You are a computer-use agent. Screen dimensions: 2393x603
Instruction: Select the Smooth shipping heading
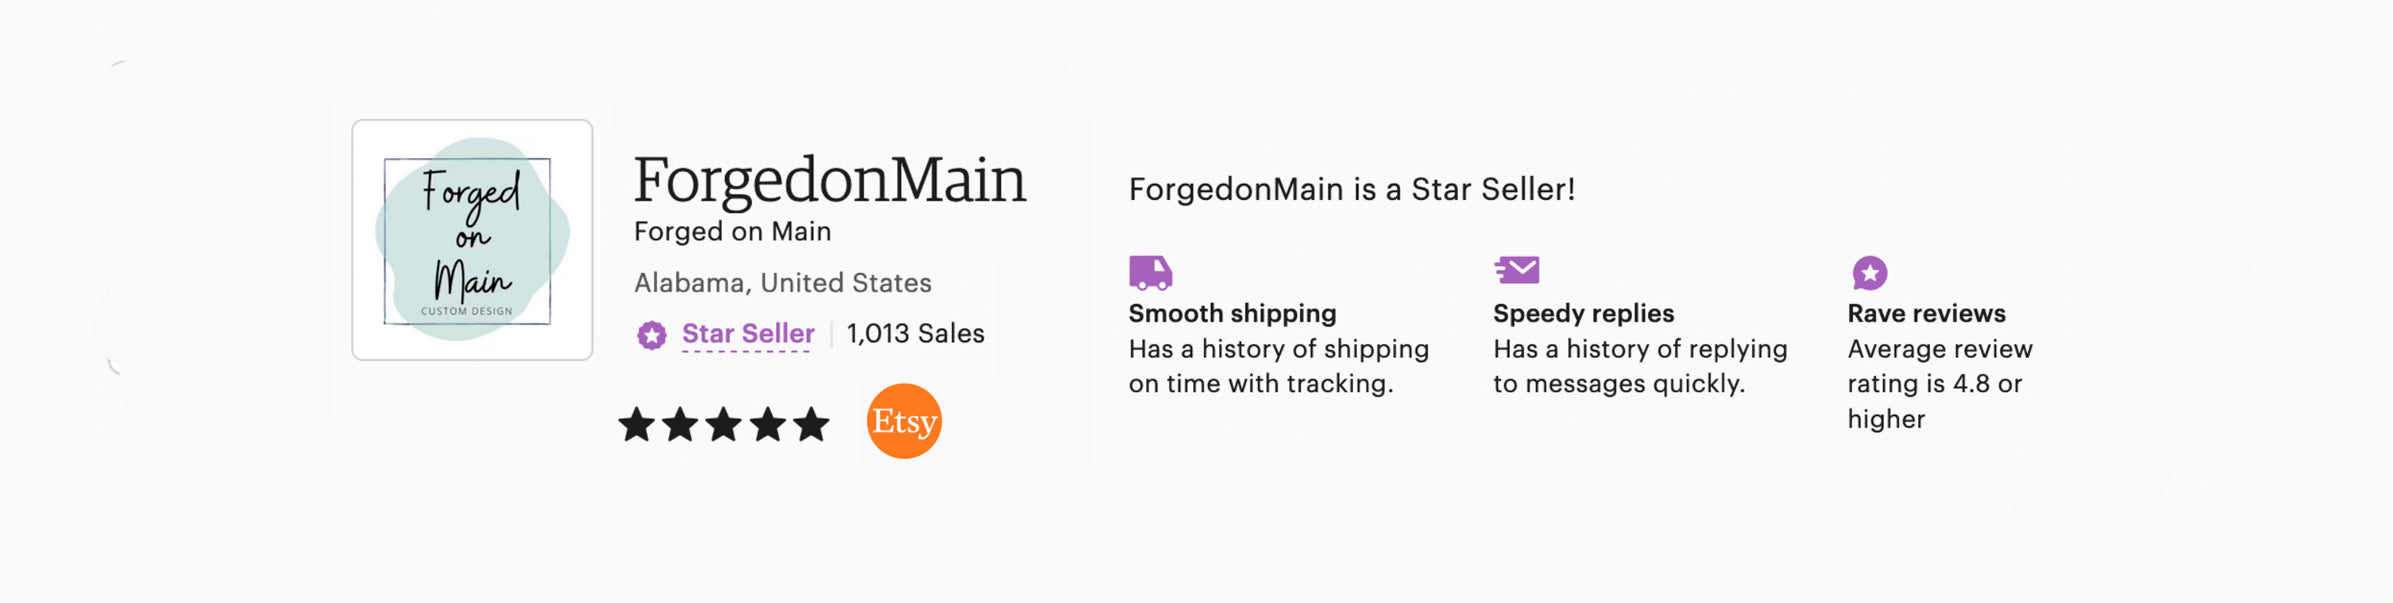(1232, 313)
